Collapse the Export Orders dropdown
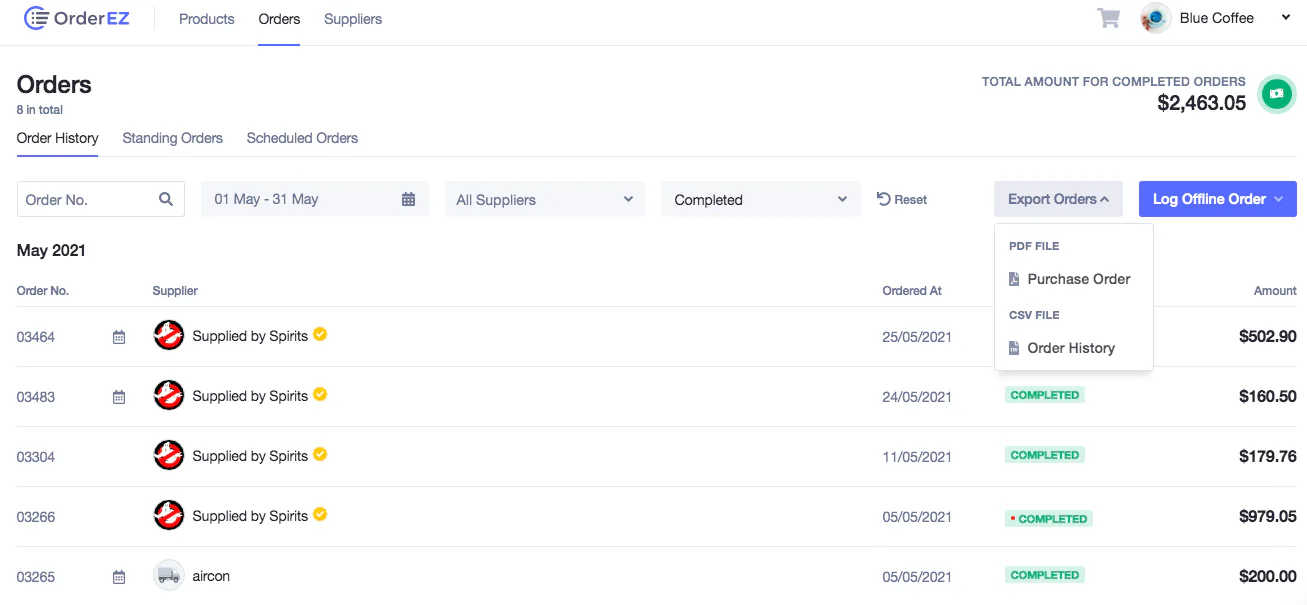This screenshot has height=605, width=1307. (1058, 199)
